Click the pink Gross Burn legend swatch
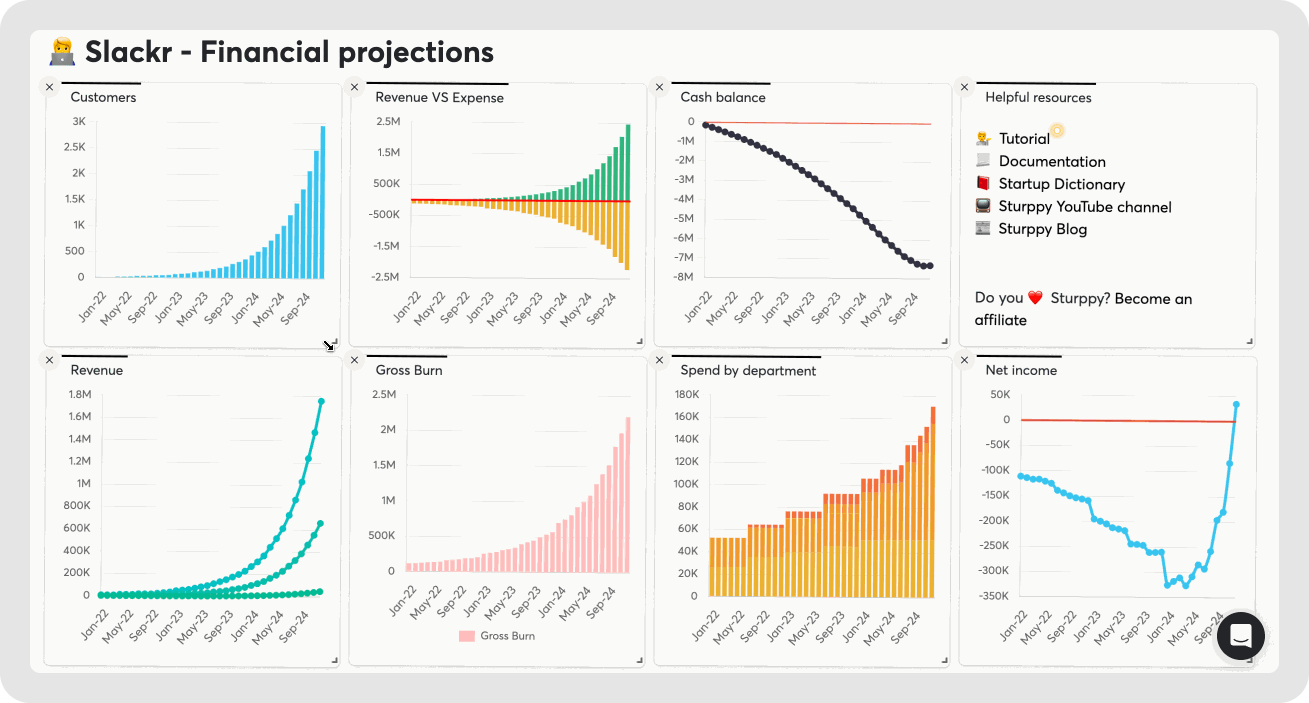This screenshot has height=703, width=1309. coord(469,635)
